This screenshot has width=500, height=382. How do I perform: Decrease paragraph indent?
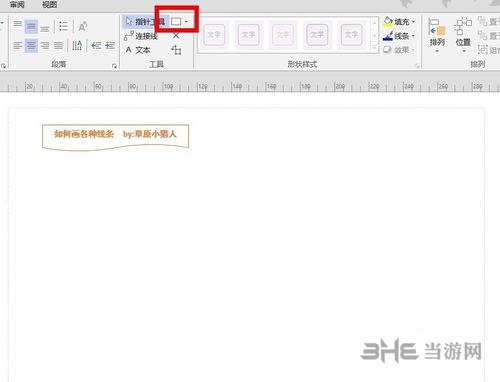(x=96, y=45)
